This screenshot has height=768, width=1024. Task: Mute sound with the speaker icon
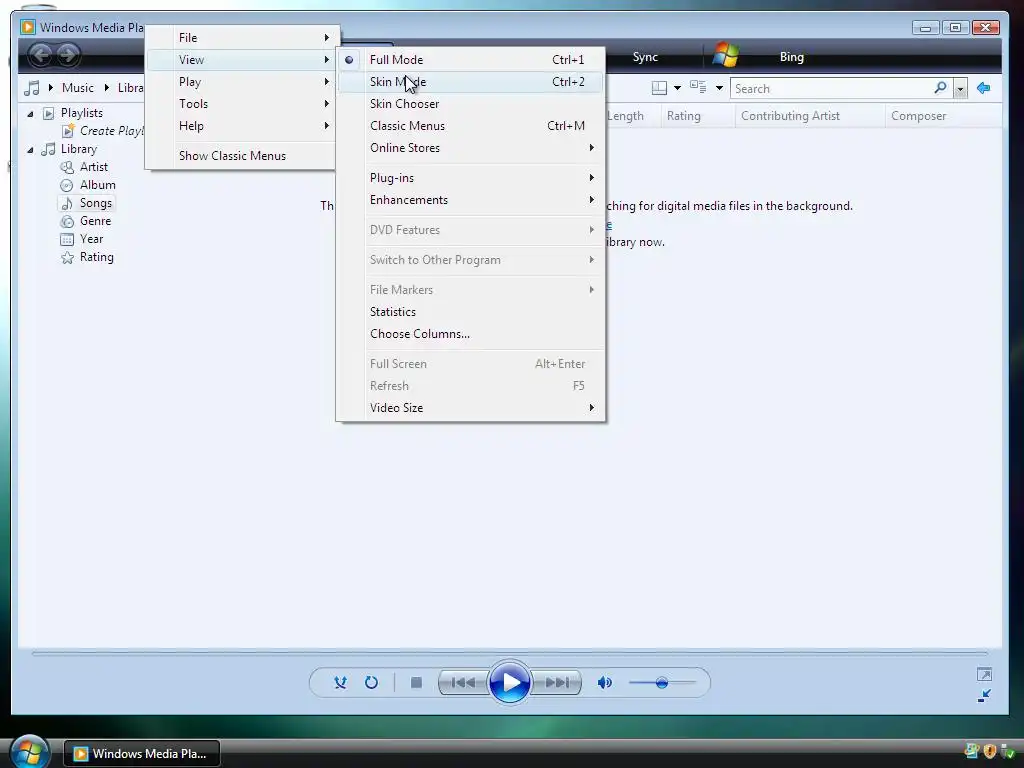[605, 682]
